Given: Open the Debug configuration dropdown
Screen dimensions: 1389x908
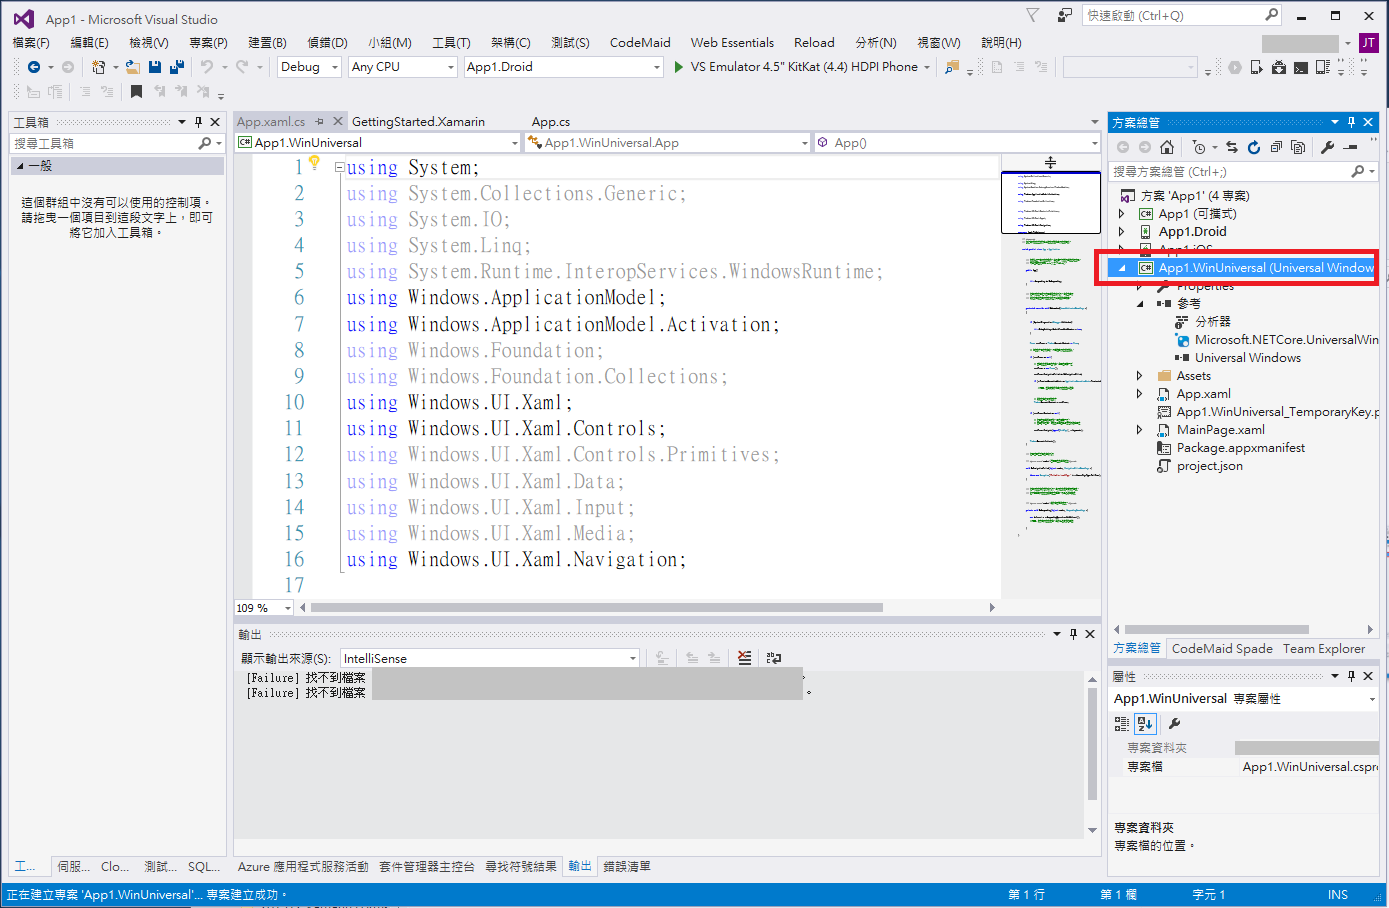Looking at the screenshot, I should click(x=309, y=67).
